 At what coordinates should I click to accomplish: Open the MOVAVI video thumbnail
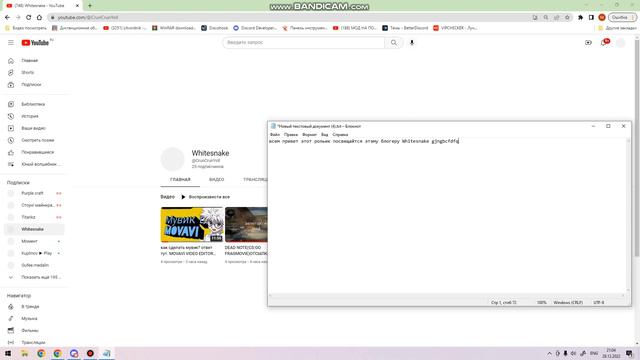pyautogui.click(x=192, y=224)
